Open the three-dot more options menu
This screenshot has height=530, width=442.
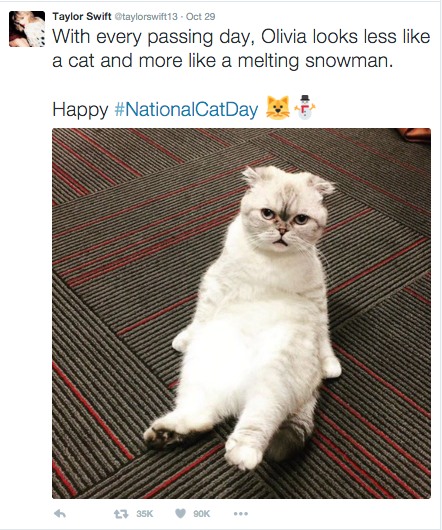click(241, 514)
